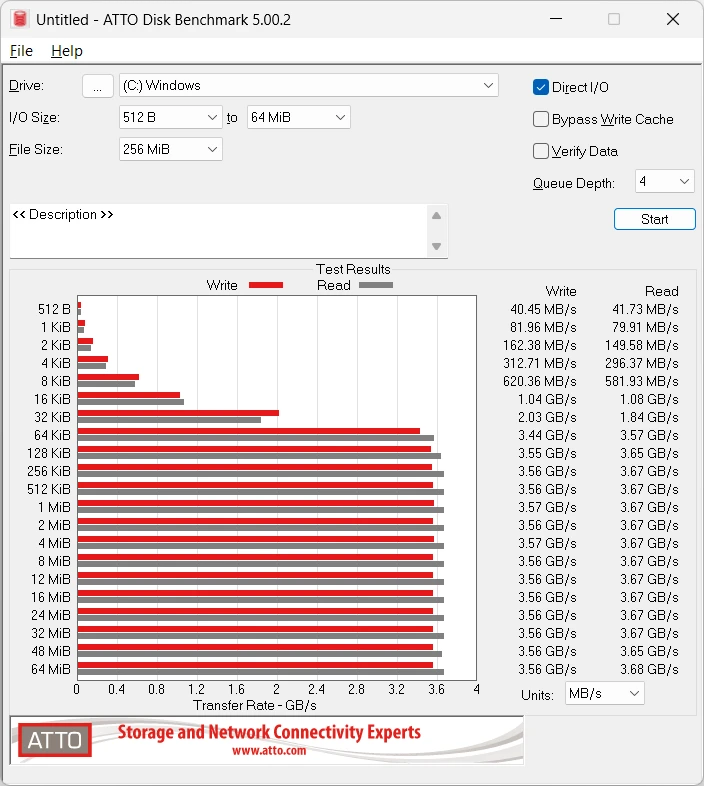This screenshot has height=786, width=704.
Task: Click the Test Results heading
Action: pos(353,269)
